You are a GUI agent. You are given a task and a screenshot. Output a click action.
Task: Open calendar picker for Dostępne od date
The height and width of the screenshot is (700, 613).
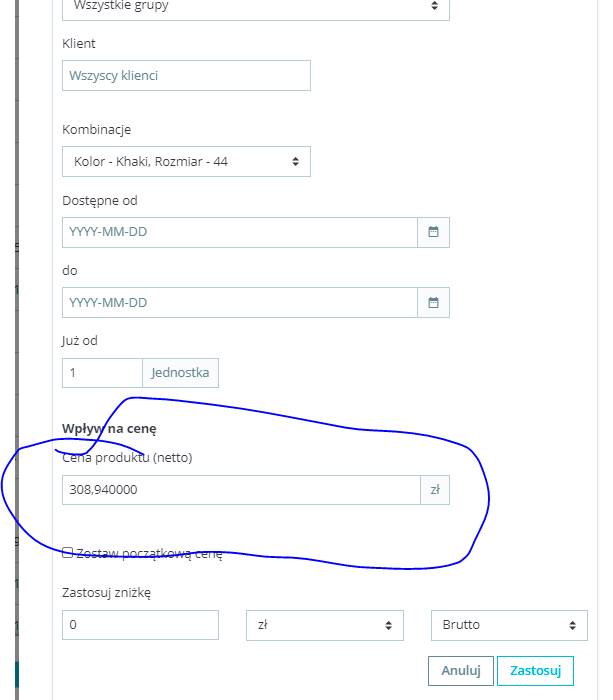click(433, 232)
